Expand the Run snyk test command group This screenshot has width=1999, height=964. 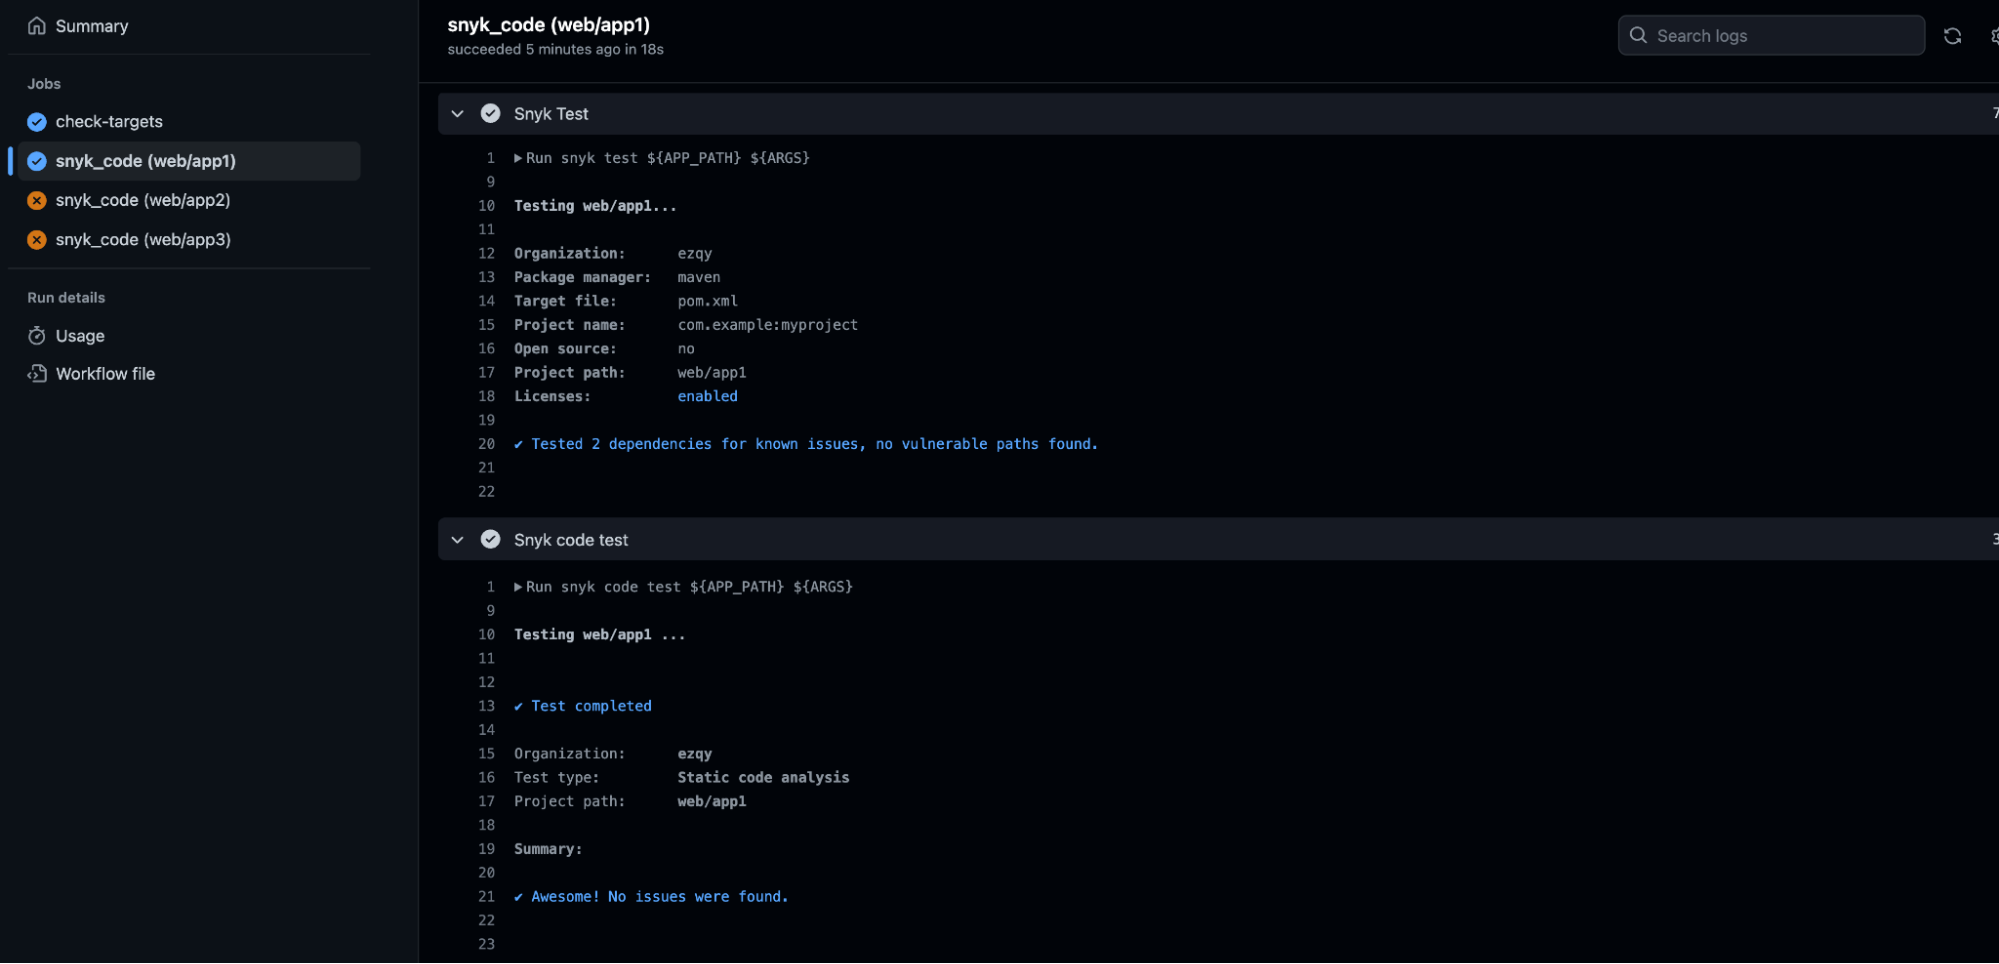518,158
